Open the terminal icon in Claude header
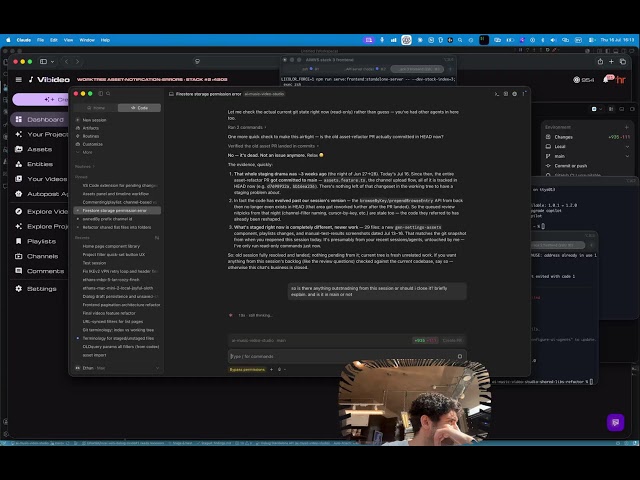640x480 pixels. pos(497,94)
